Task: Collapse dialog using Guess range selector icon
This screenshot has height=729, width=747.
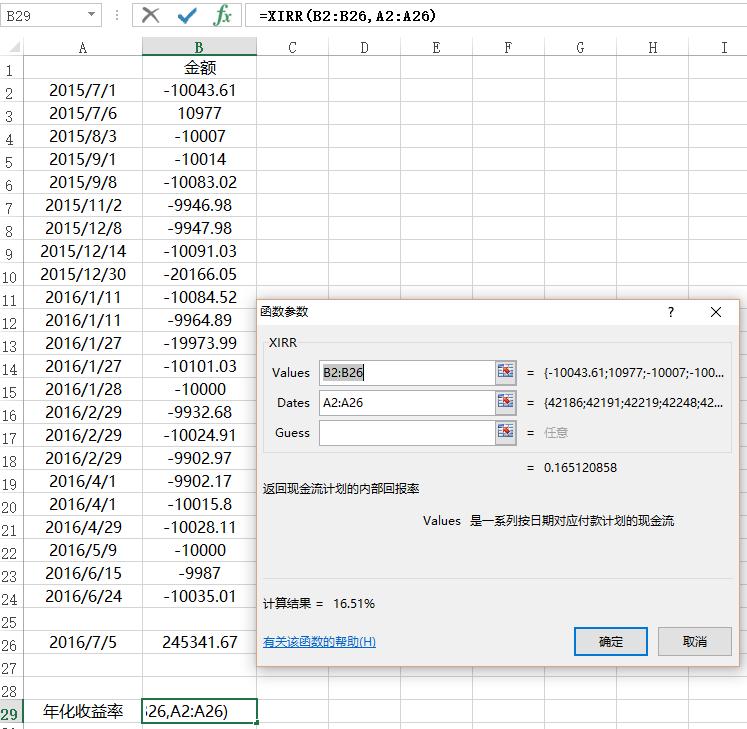Action: click(505, 433)
